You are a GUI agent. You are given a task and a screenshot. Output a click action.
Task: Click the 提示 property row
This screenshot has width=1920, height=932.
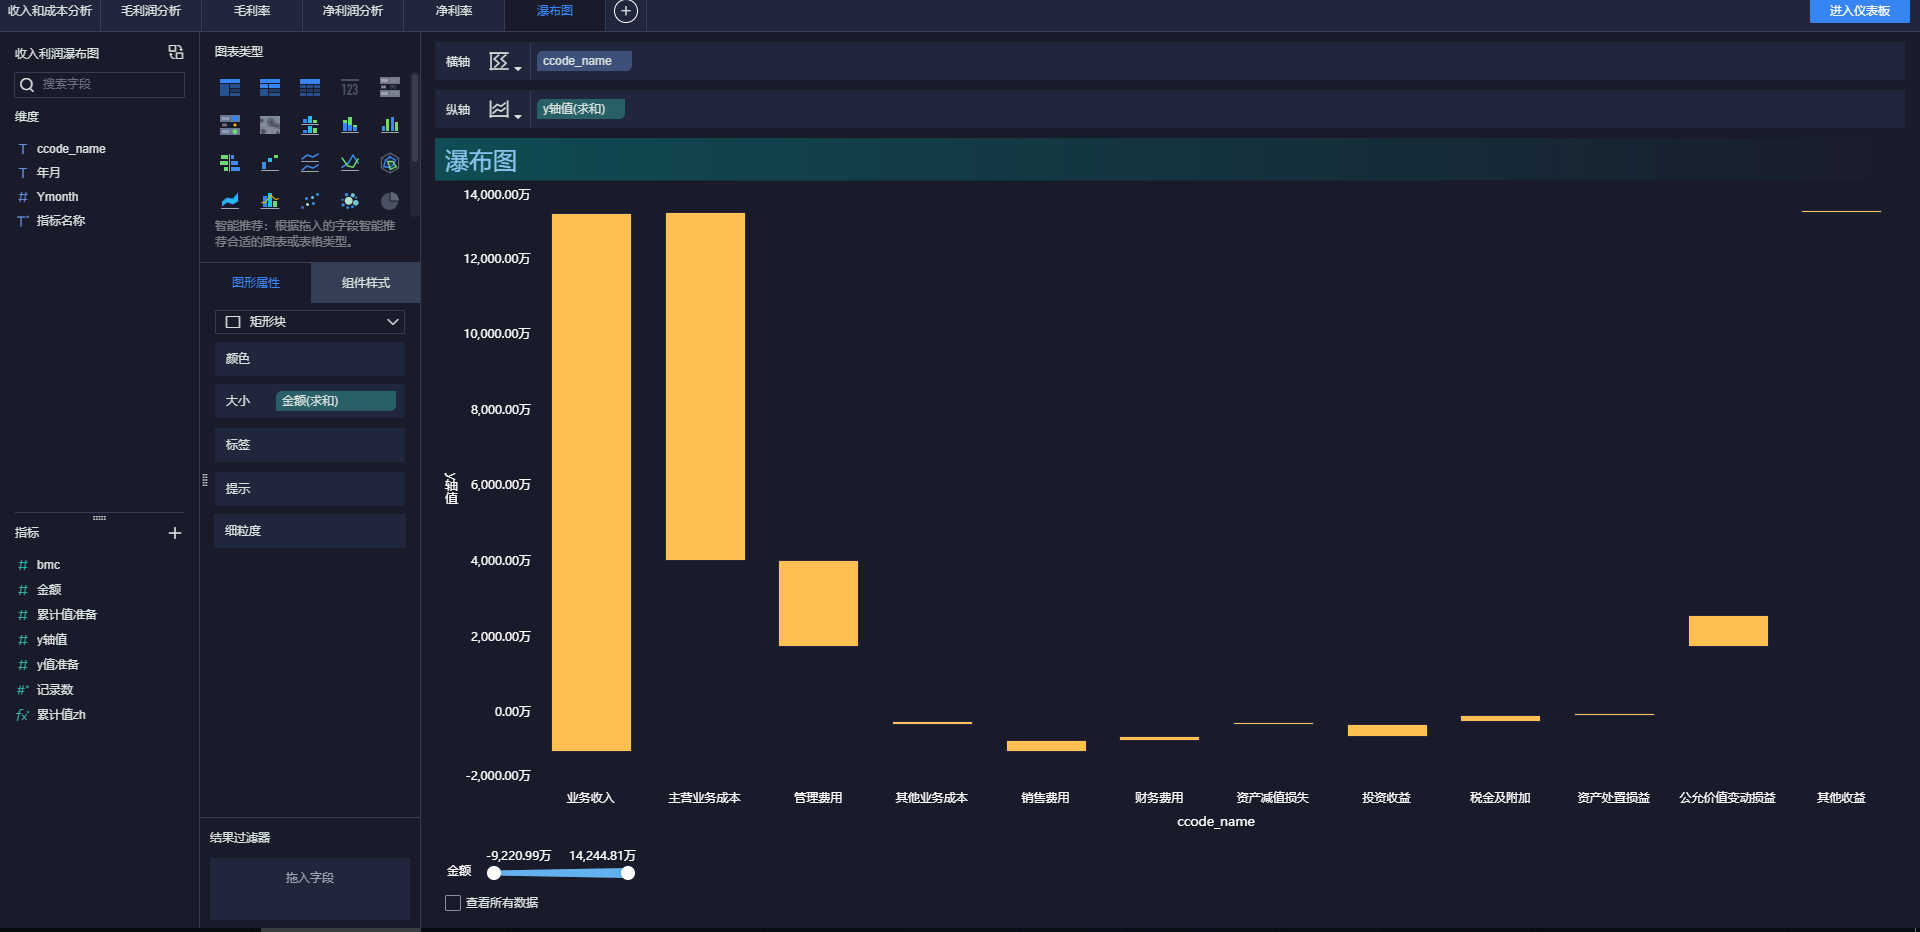point(310,489)
